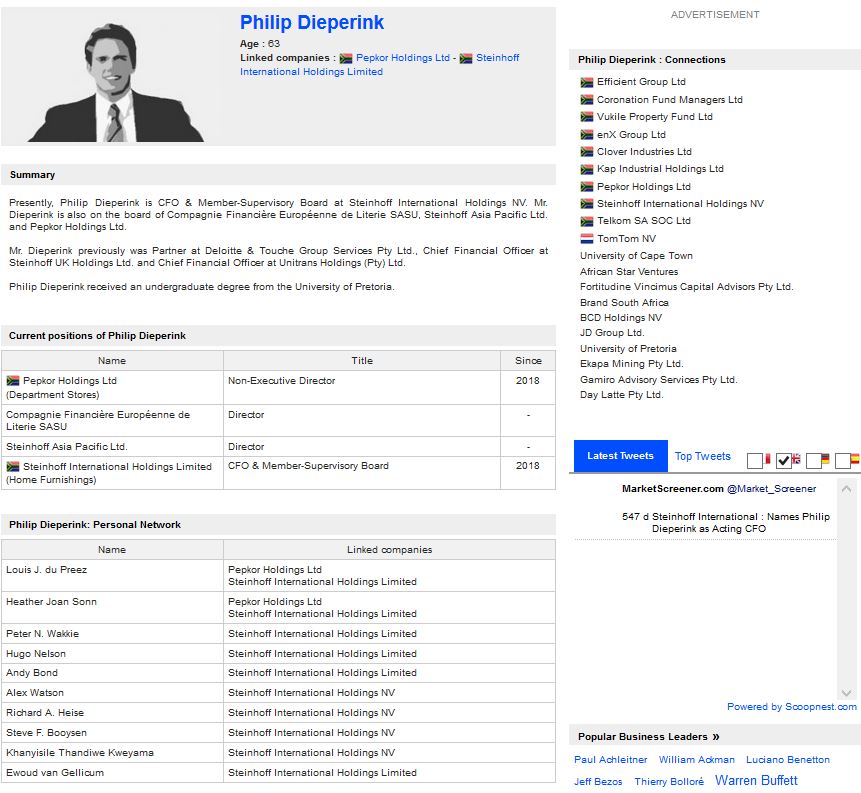The height and width of the screenshot is (793, 861).
Task: Open Popular Business Leaders section arrow
Action: coord(715,737)
